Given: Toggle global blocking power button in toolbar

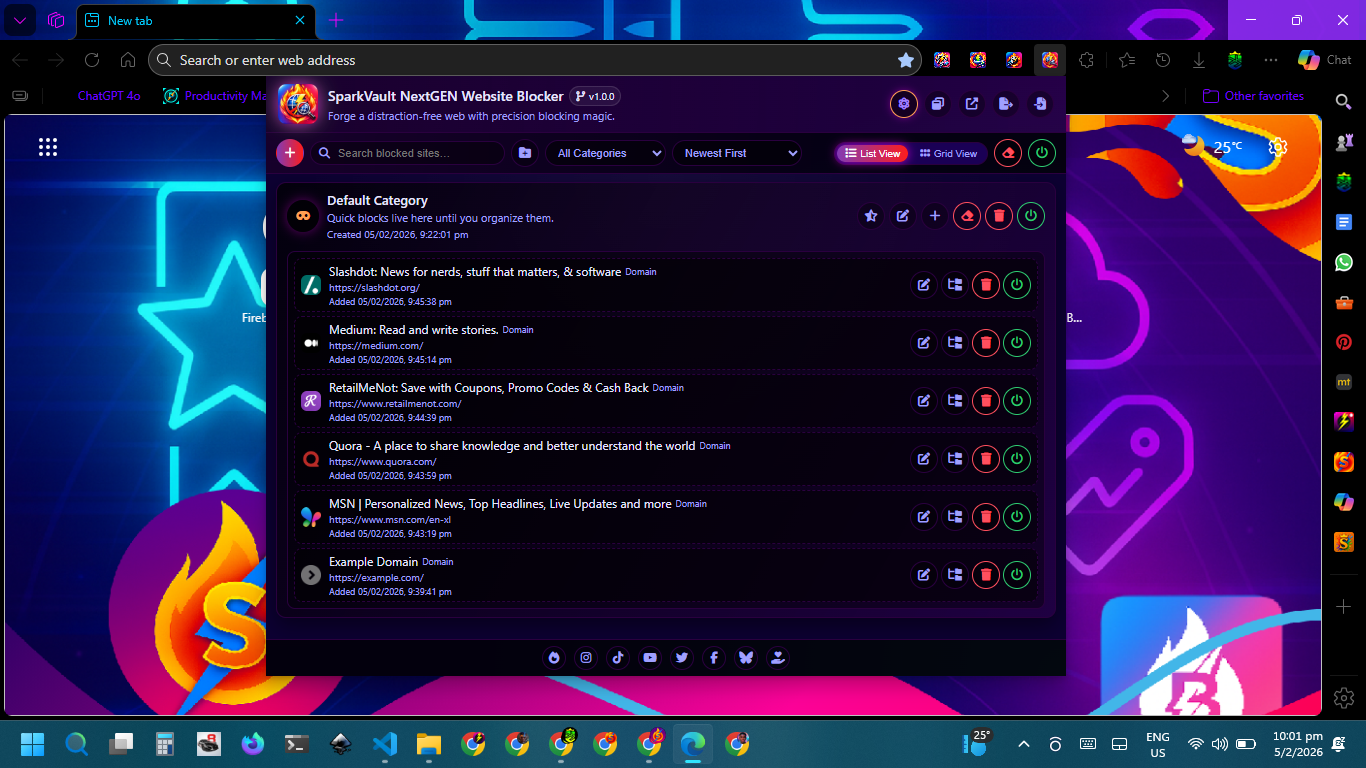Looking at the screenshot, I should (1042, 153).
